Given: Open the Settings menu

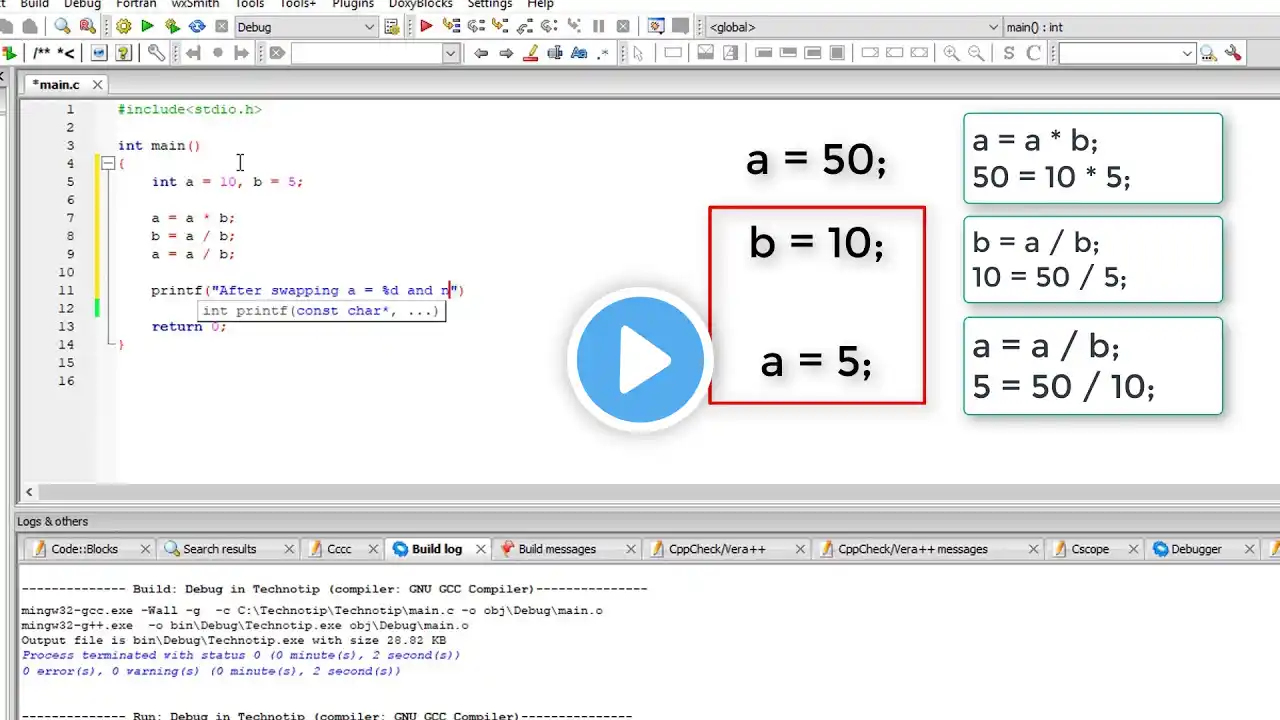Looking at the screenshot, I should (x=490, y=4).
